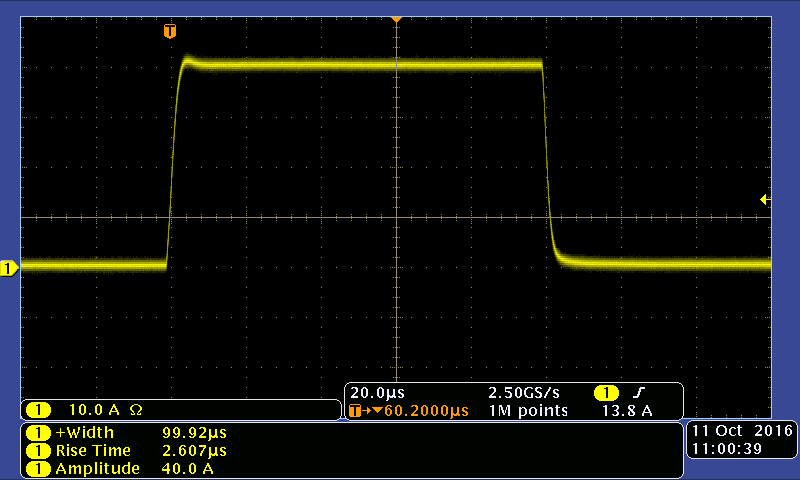Screen dimensions: 800x480
Task: Click the yellow trigger level arrow
Action: [765, 199]
